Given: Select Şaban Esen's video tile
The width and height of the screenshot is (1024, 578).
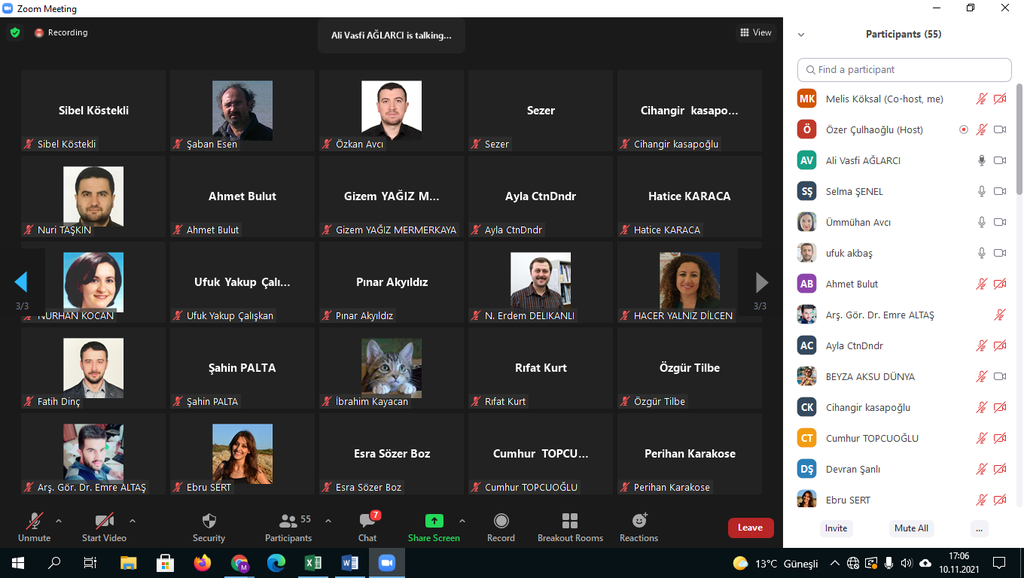Looking at the screenshot, I should pos(242,110).
